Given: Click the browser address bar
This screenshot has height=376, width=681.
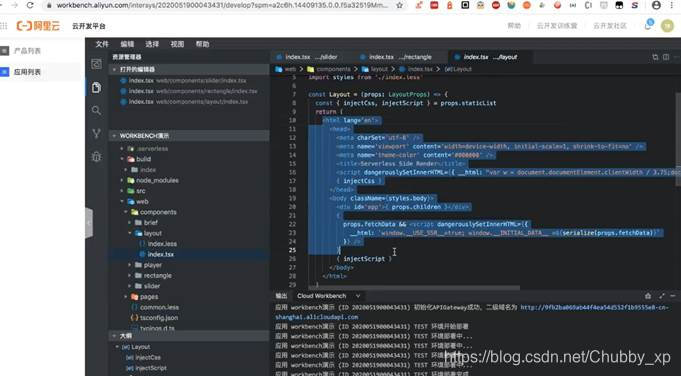Looking at the screenshot, I should (221, 5).
